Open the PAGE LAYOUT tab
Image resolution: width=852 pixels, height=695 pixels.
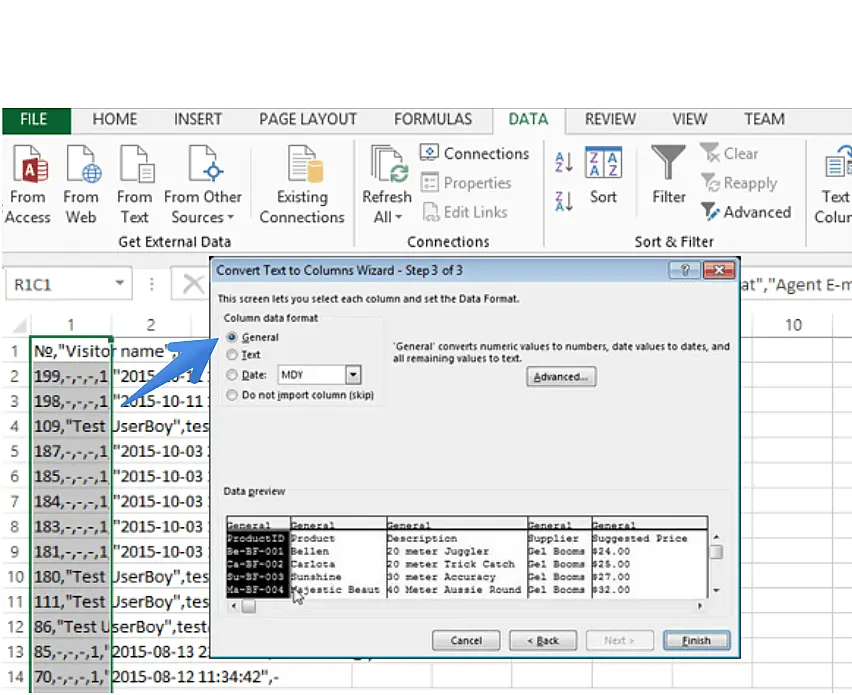[307, 119]
